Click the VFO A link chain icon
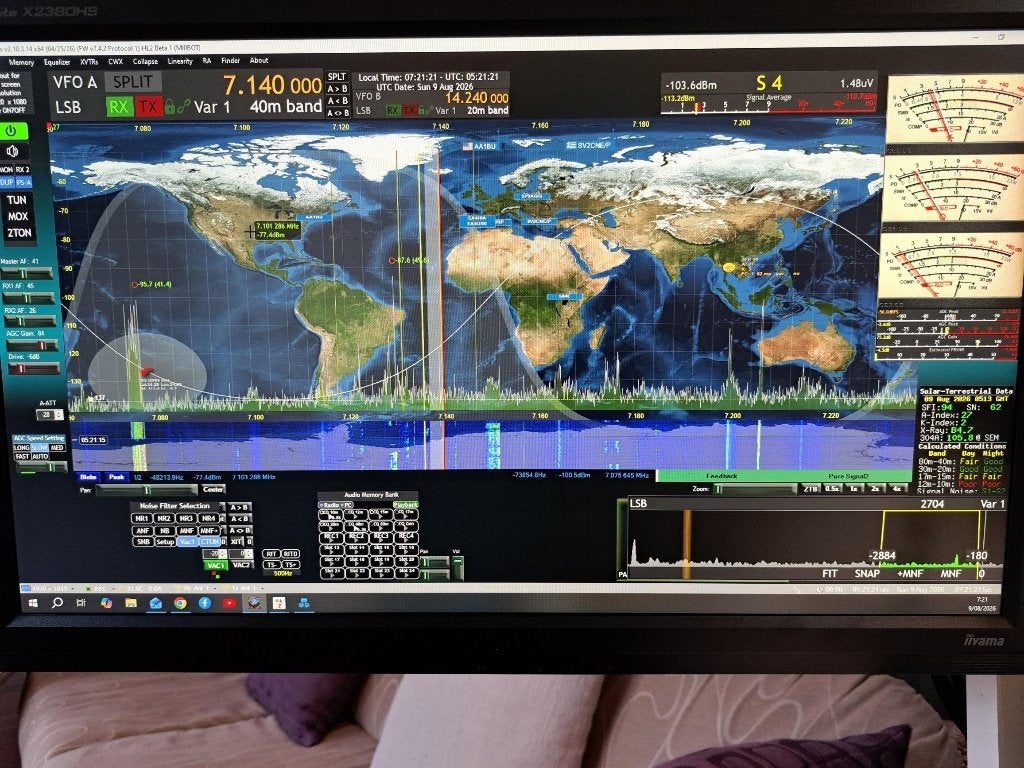1024x768 pixels. (184, 106)
